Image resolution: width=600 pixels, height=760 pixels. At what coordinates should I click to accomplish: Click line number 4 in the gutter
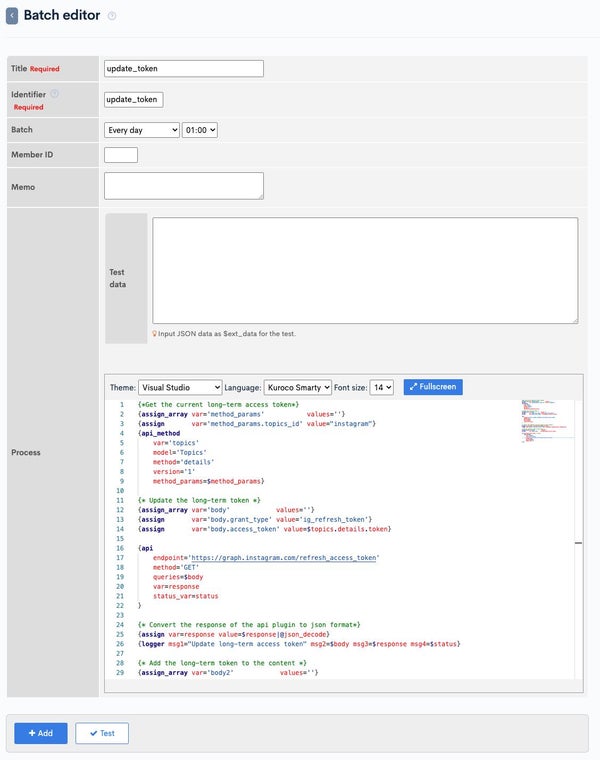(x=122, y=433)
